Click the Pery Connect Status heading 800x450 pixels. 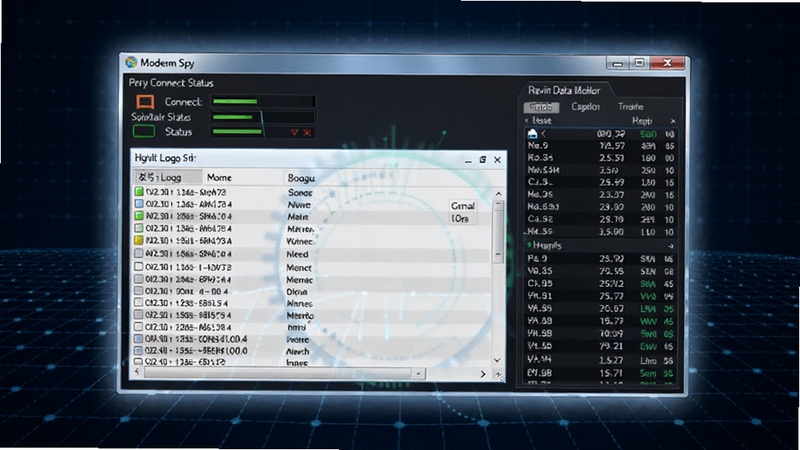click(x=171, y=83)
